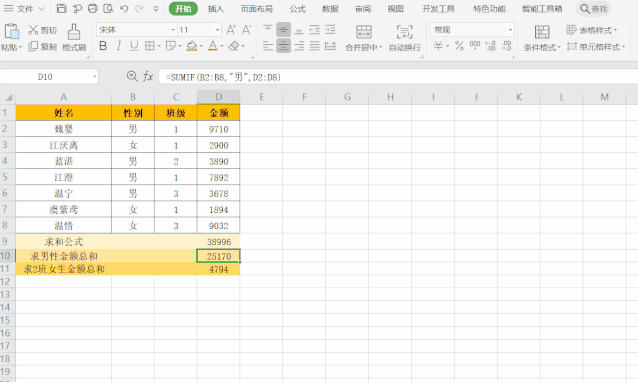Increase decimal places
Screen dimensions: 638x382
(490, 46)
